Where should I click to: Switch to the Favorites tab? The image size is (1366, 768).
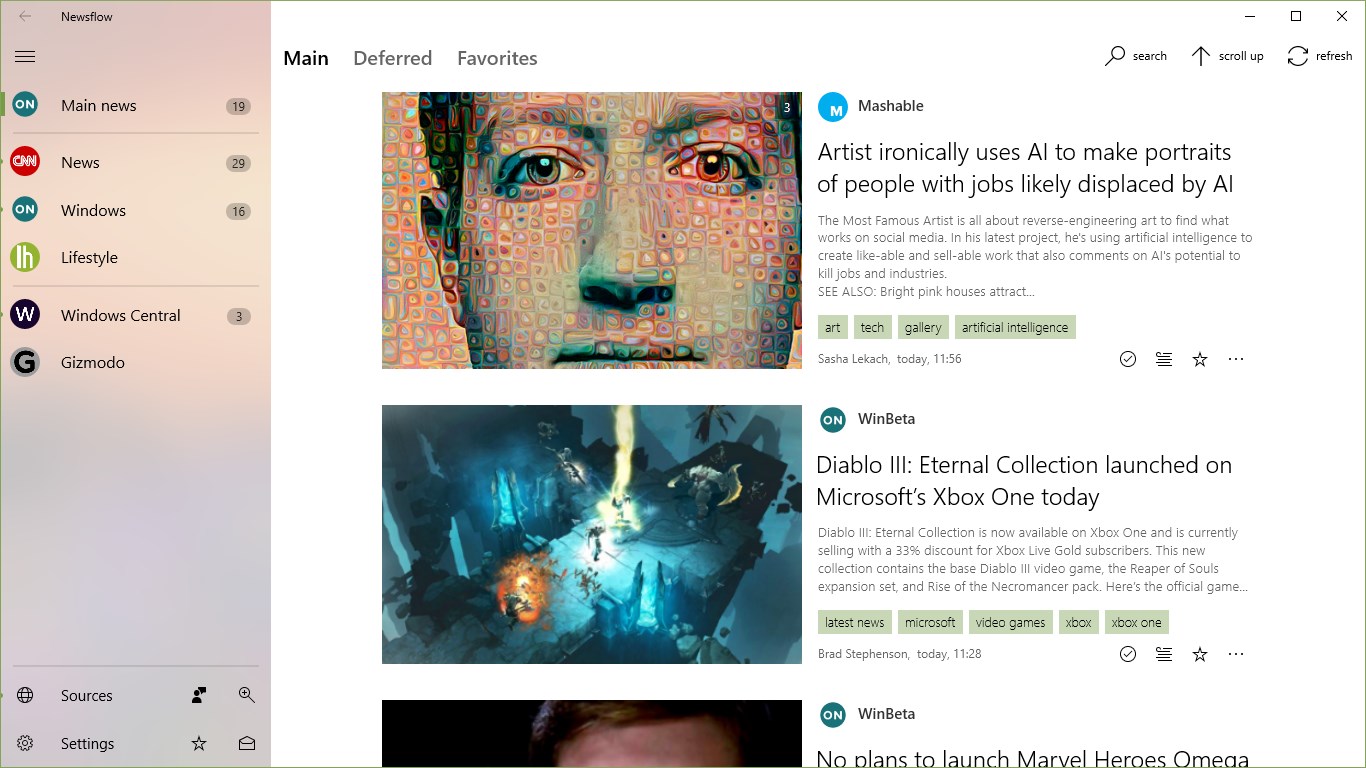[497, 58]
